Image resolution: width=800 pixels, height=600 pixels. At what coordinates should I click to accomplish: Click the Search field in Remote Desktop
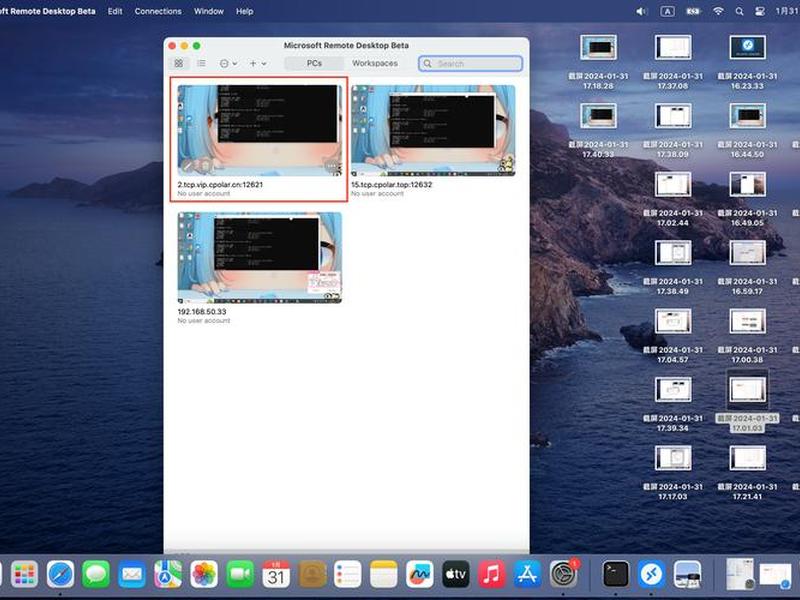point(470,63)
